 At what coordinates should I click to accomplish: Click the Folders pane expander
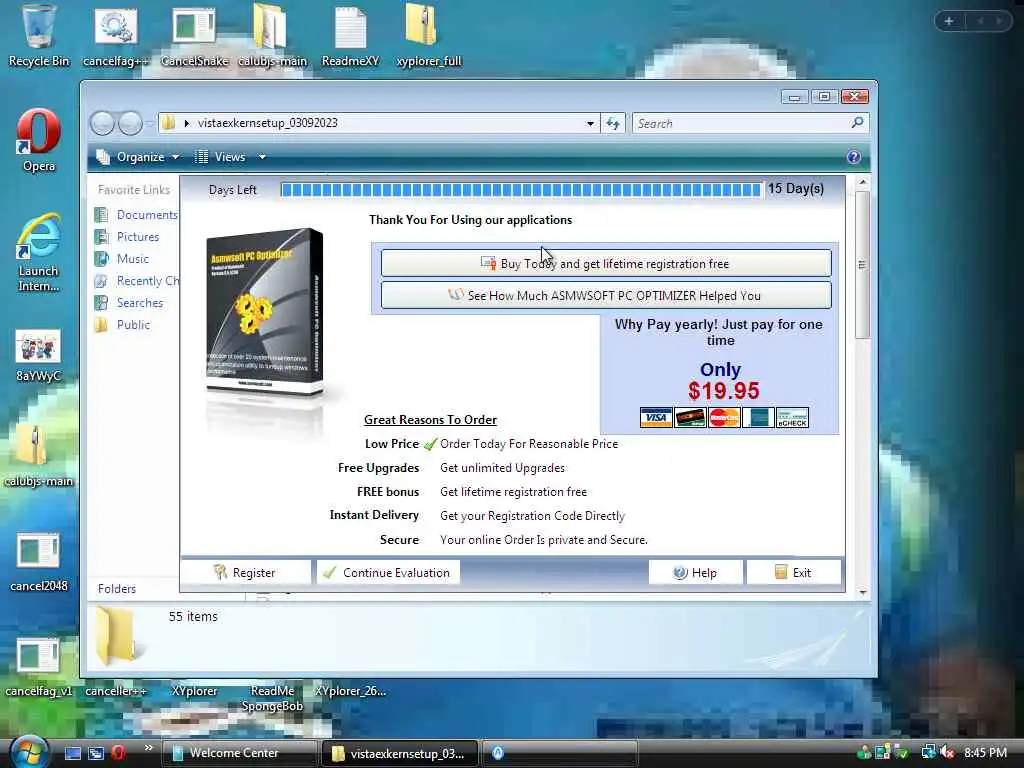(x=117, y=588)
